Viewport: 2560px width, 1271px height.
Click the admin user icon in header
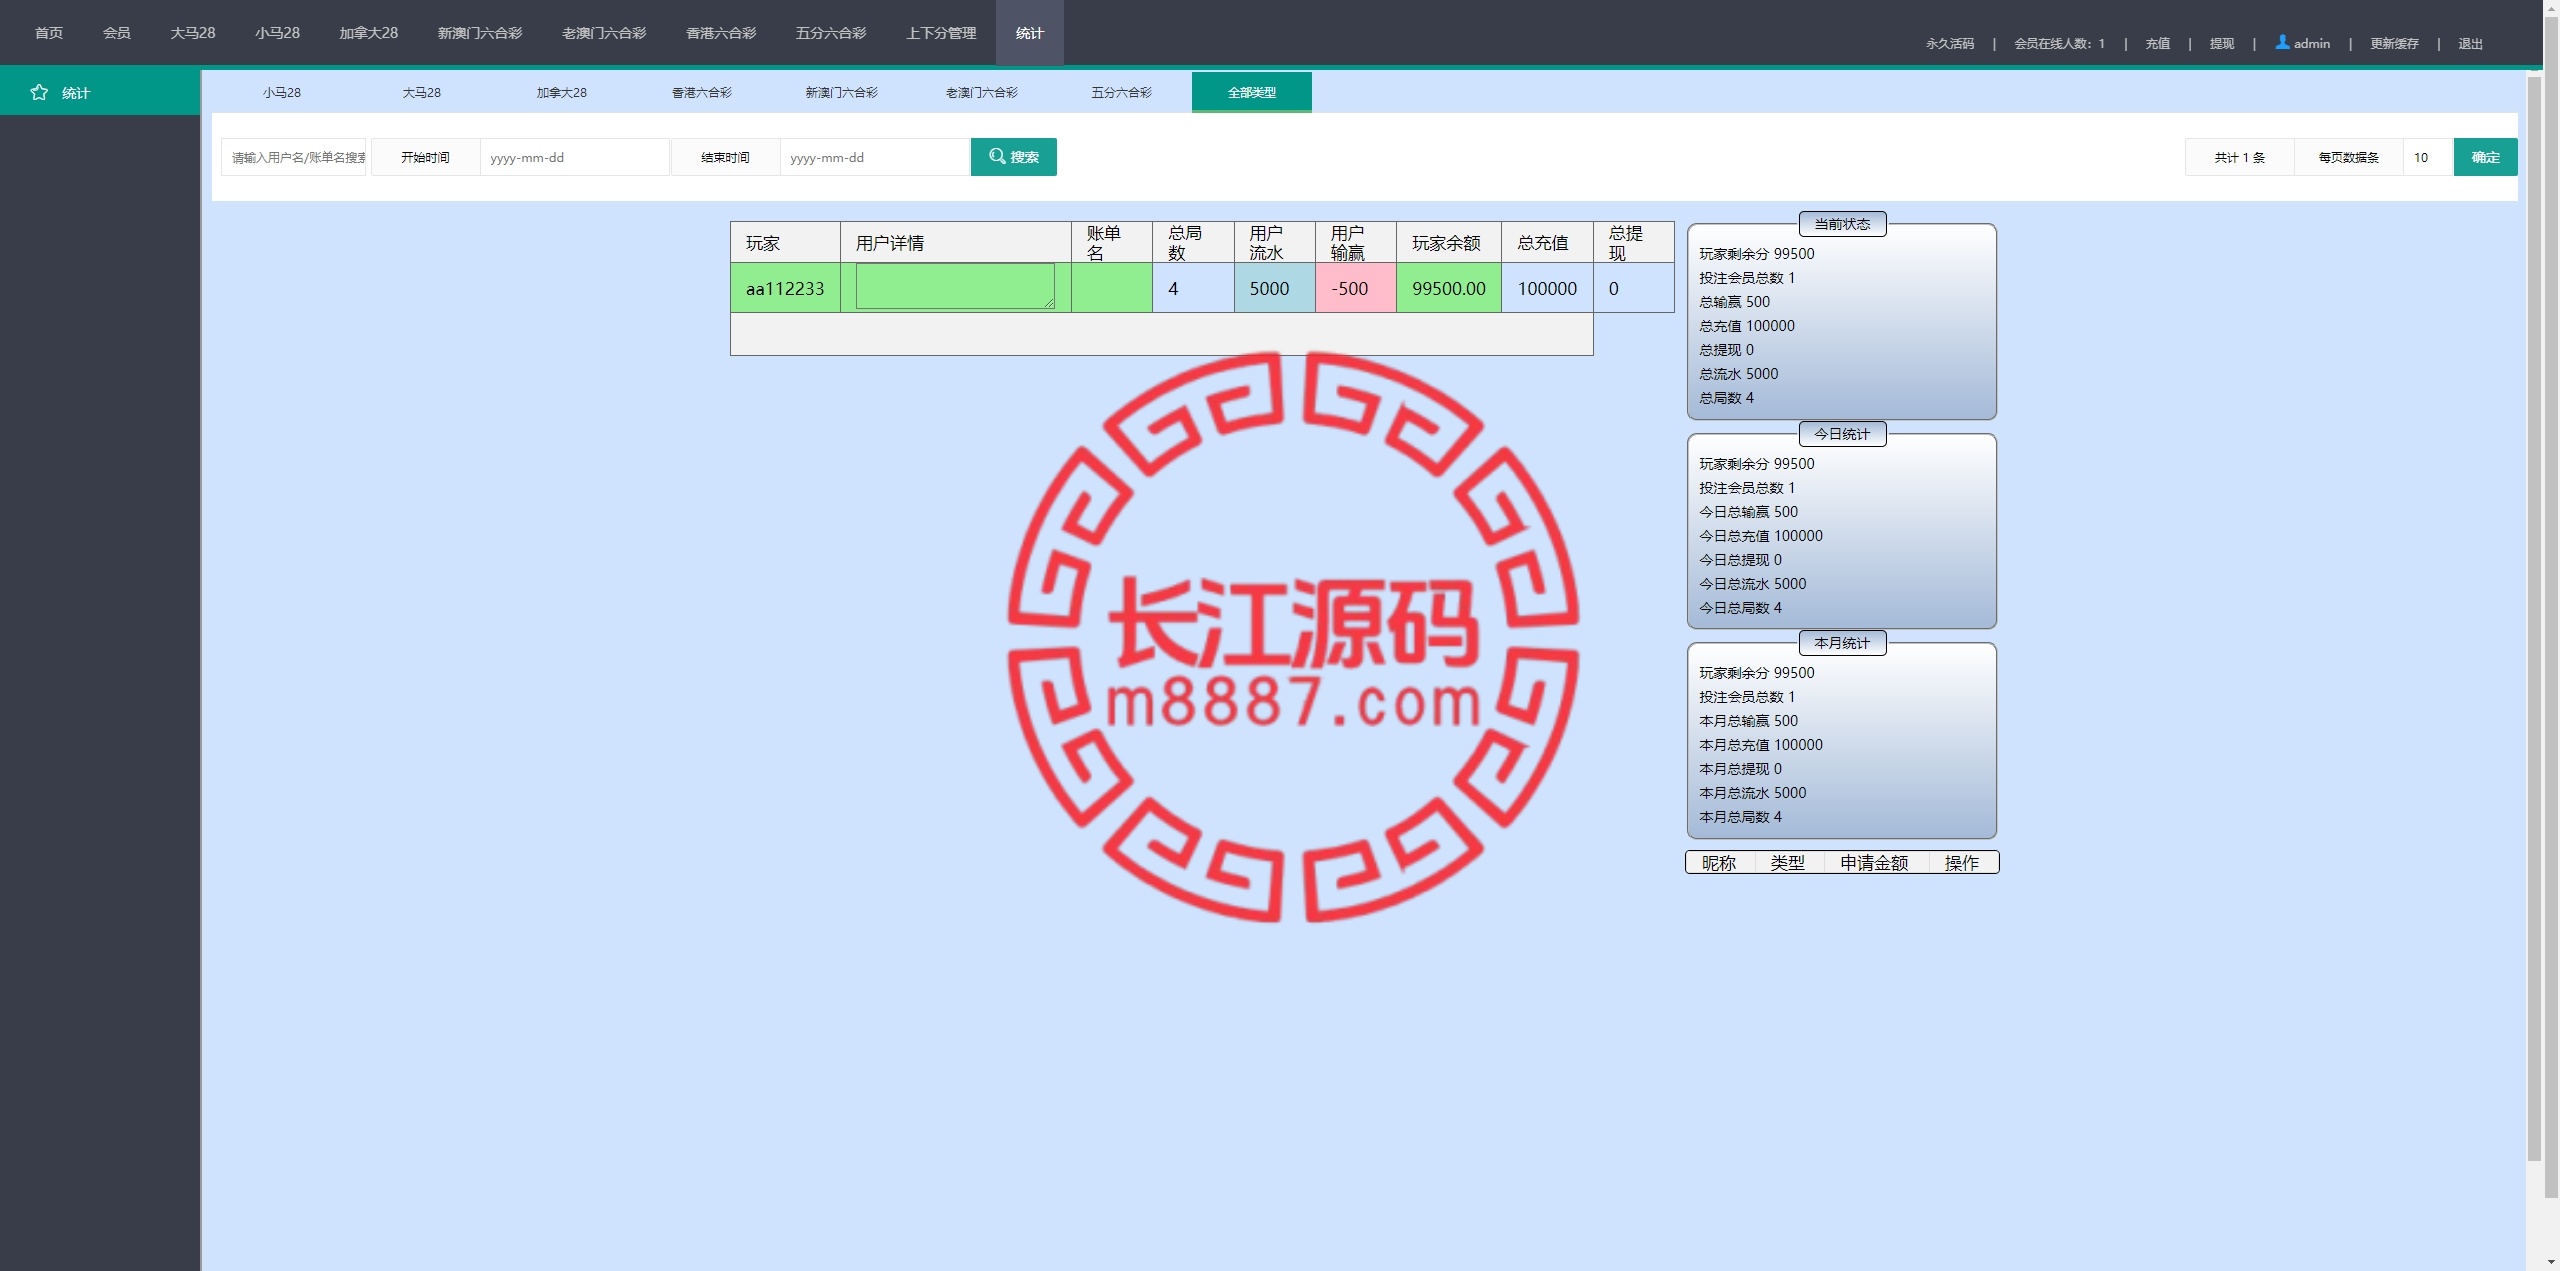(2282, 42)
